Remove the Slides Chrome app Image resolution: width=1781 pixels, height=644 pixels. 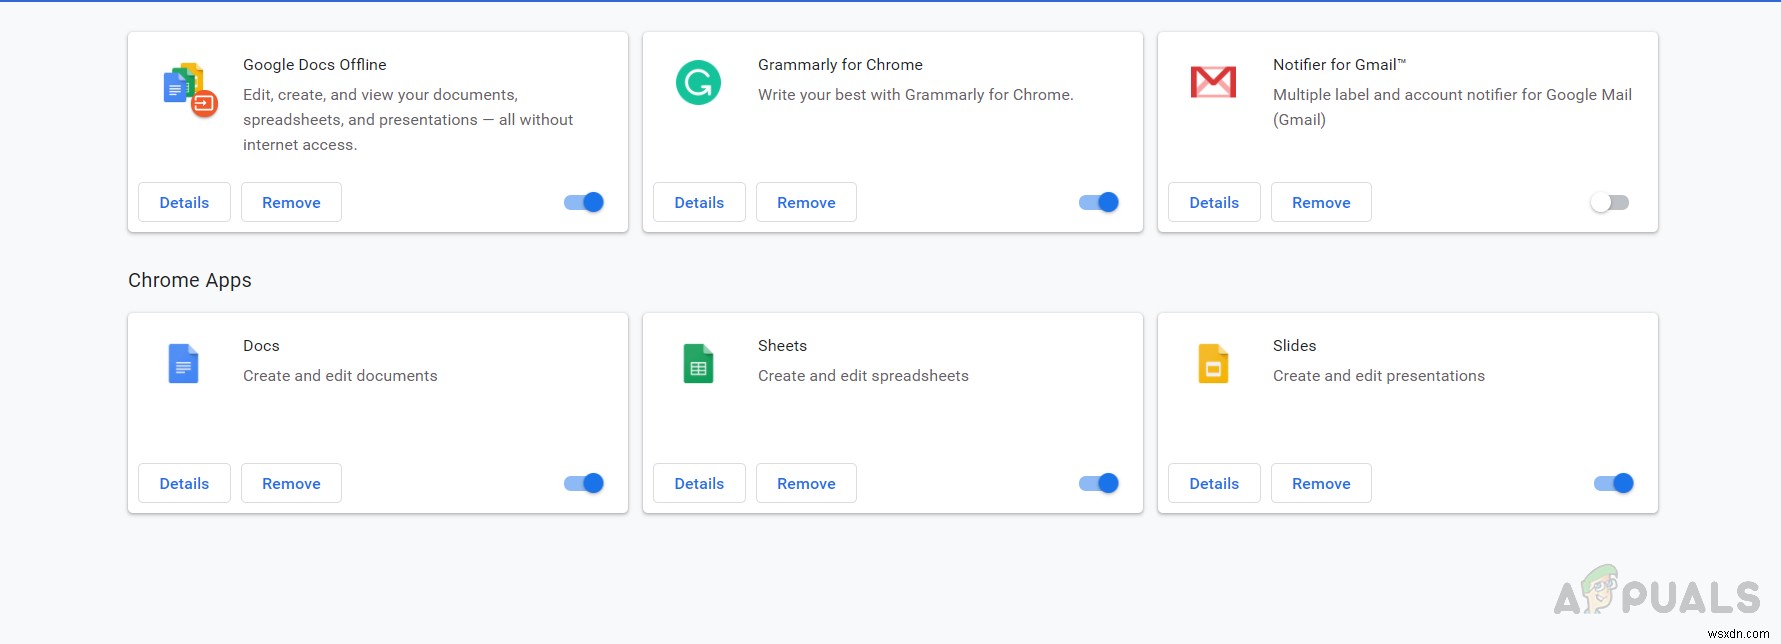click(x=1321, y=483)
